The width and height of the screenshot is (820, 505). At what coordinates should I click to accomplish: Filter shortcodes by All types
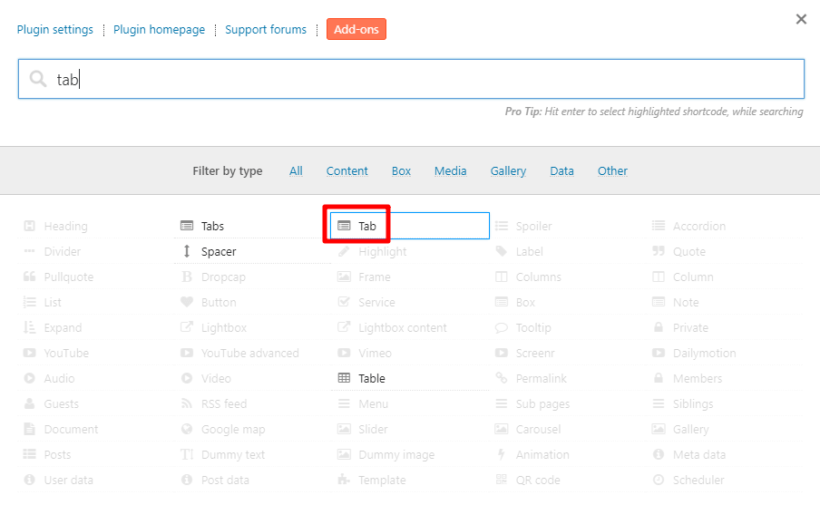[296, 171]
